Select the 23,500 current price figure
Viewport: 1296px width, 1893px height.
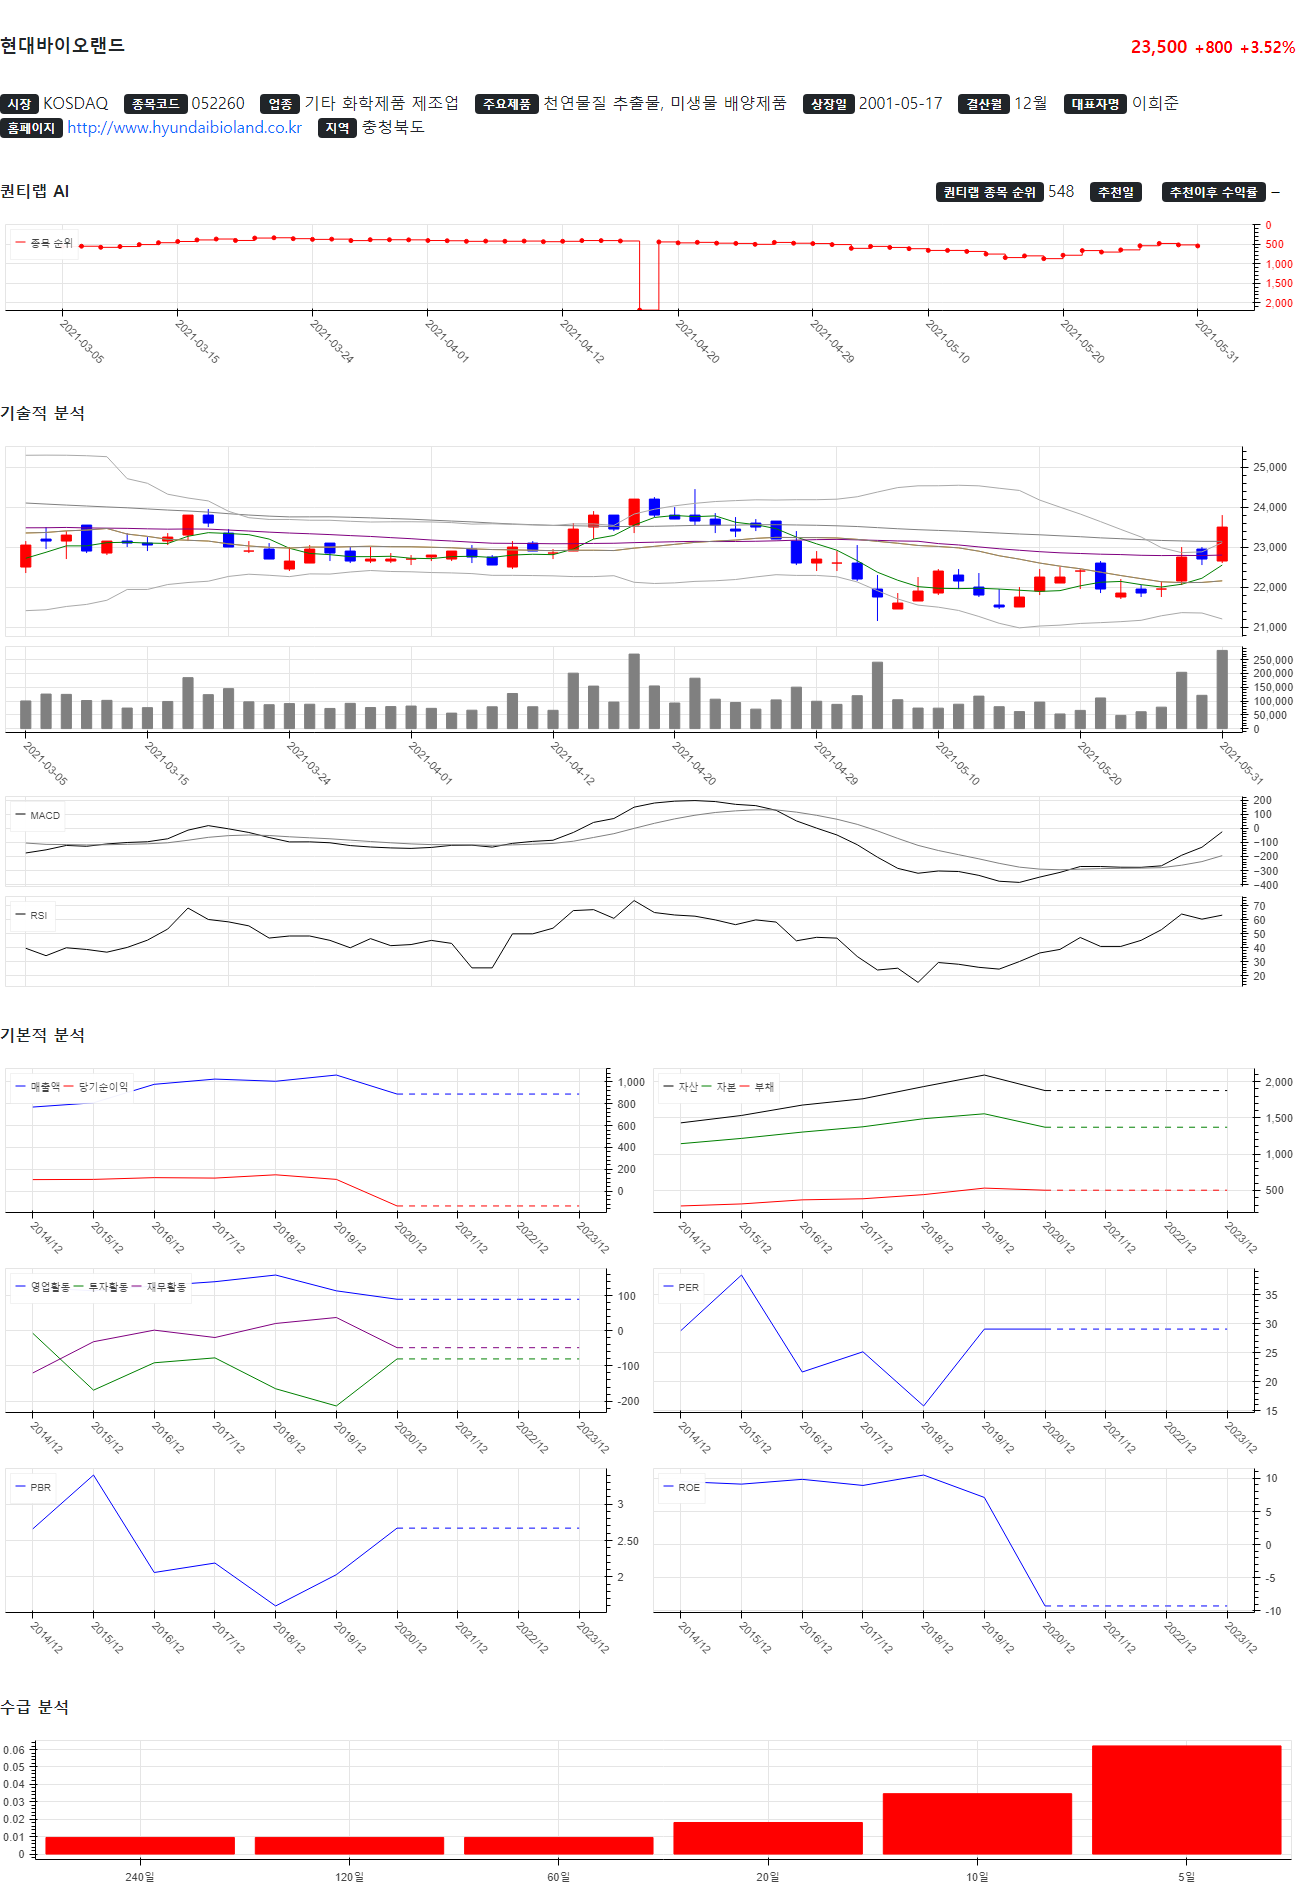[x=1159, y=47]
